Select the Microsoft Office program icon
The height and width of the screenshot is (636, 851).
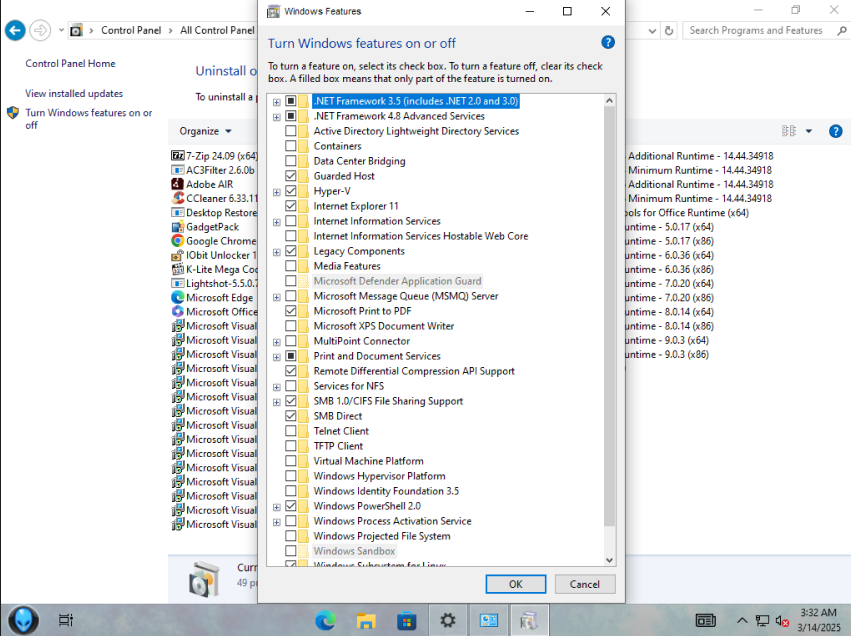177,311
